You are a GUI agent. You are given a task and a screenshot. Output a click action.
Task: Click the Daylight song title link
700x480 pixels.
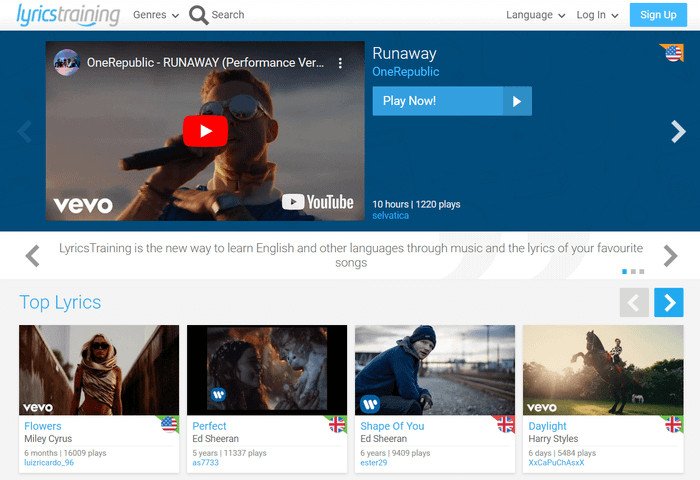point(547,426)
